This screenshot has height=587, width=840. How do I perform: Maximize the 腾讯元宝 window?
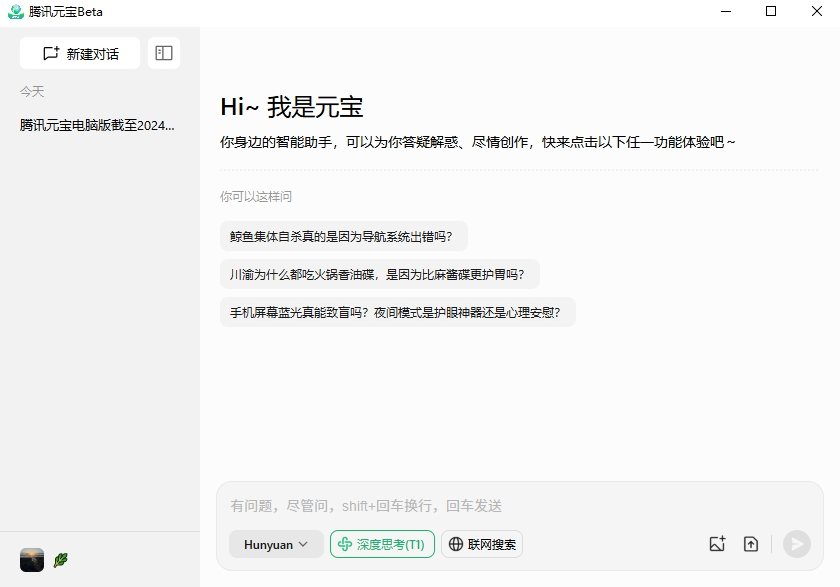tap(770, 12)
